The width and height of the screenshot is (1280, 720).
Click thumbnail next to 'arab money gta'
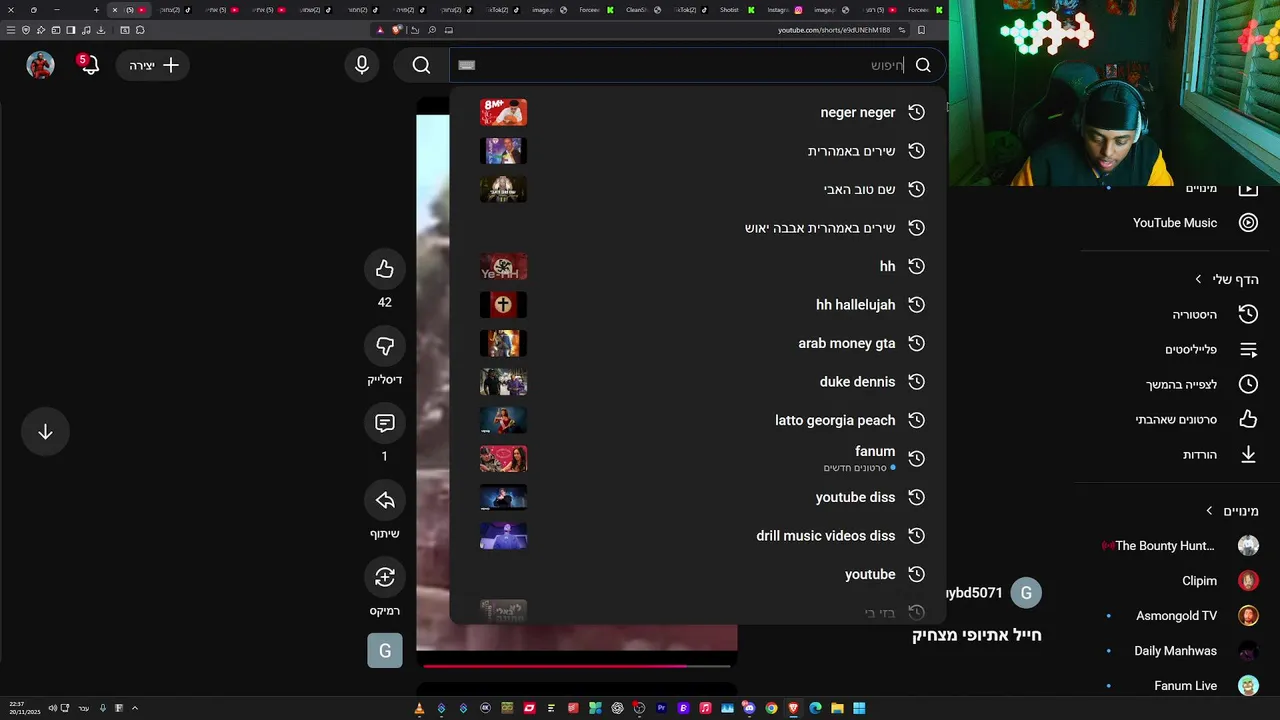pyautogui.click(x=503, y=343)
